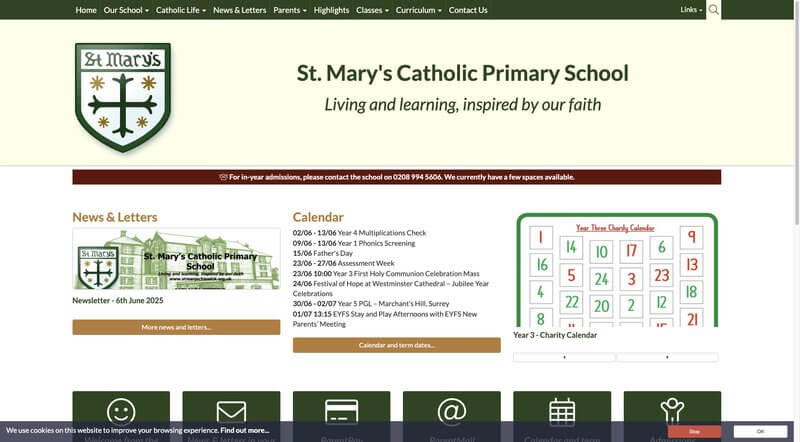Open the Year Three Charity Calendar image
Screen dimensions: 800x442
(x=617, y=270)
